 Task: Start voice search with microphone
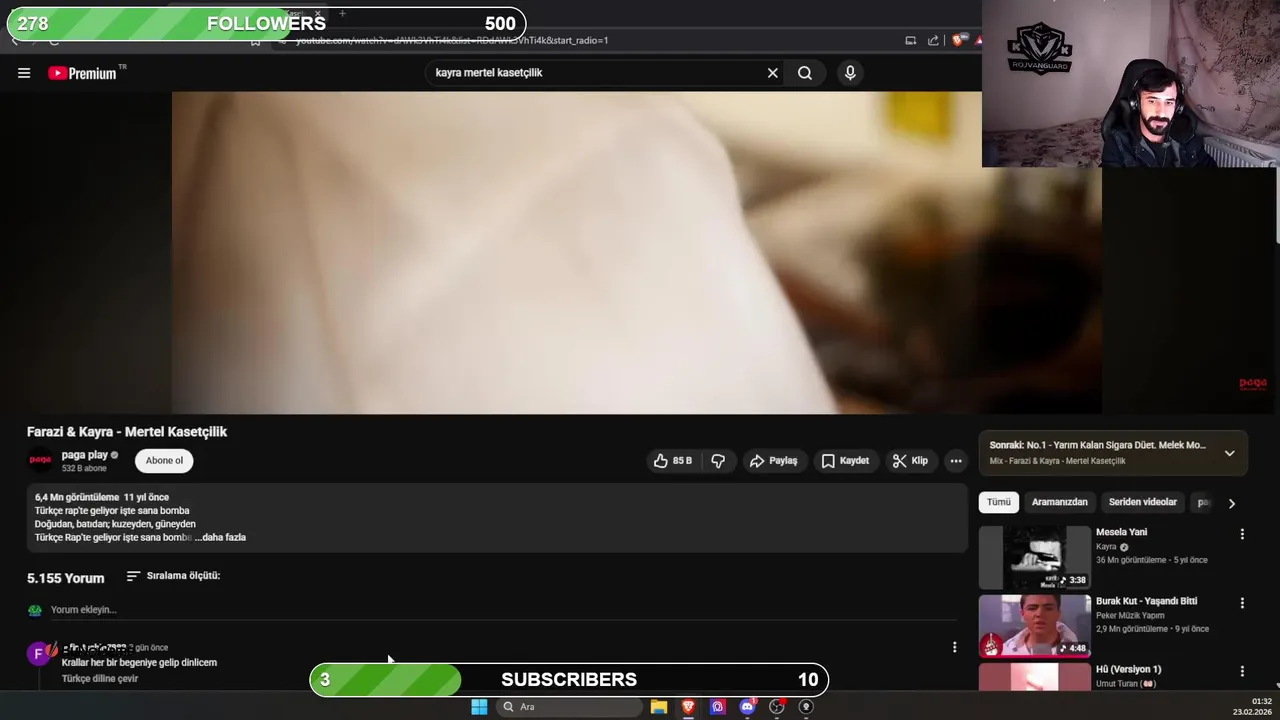[x=850, y=73]
